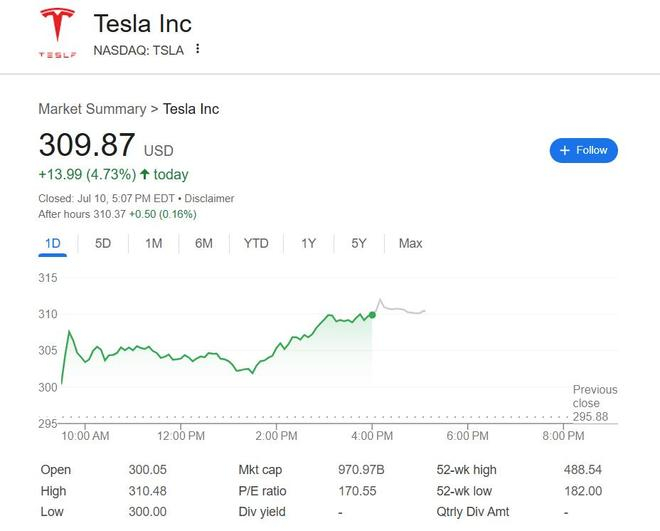Show the 1M chart range
The image size is (660, 531).
153,243
